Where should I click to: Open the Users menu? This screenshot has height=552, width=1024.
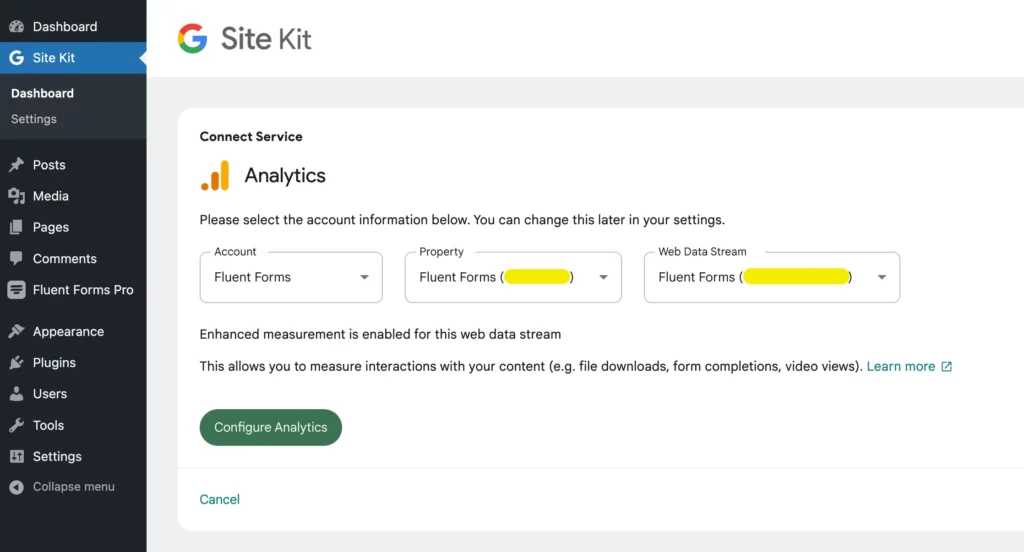(x=73, y=394)
